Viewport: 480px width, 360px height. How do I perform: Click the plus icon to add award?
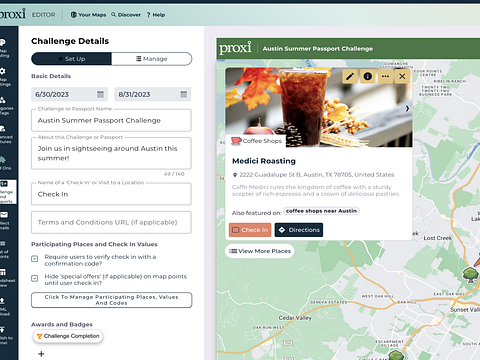(x=41, y=354)
